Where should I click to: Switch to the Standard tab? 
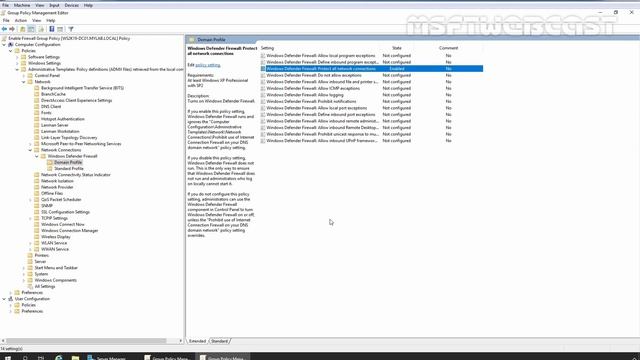pyautogui.click(x=220, y=341)
